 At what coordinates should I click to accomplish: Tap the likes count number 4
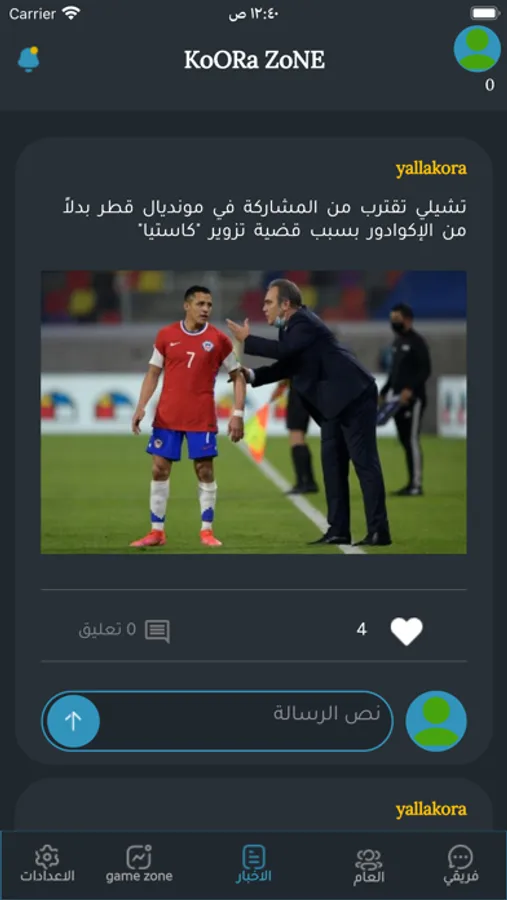coord(362,630)
